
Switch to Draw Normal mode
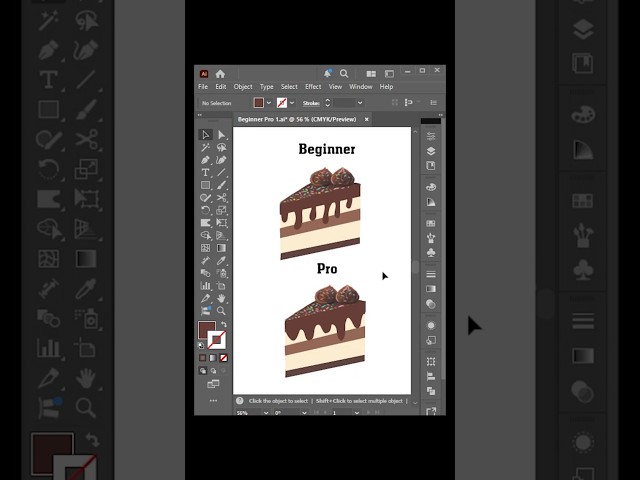click(x=203, y=371)
